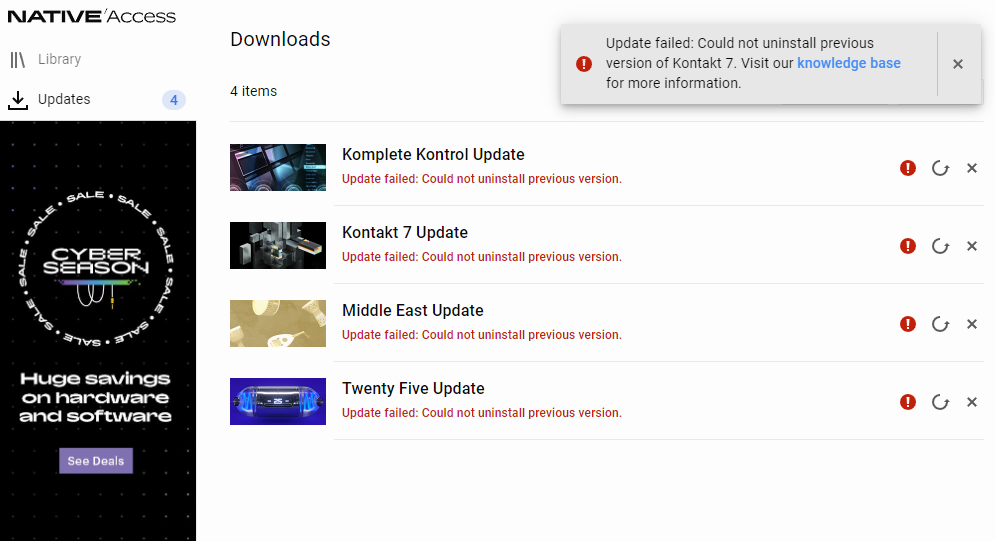995x541 pixels.
Task: Click the Updates download arrow icon
Action: [18, 100]
